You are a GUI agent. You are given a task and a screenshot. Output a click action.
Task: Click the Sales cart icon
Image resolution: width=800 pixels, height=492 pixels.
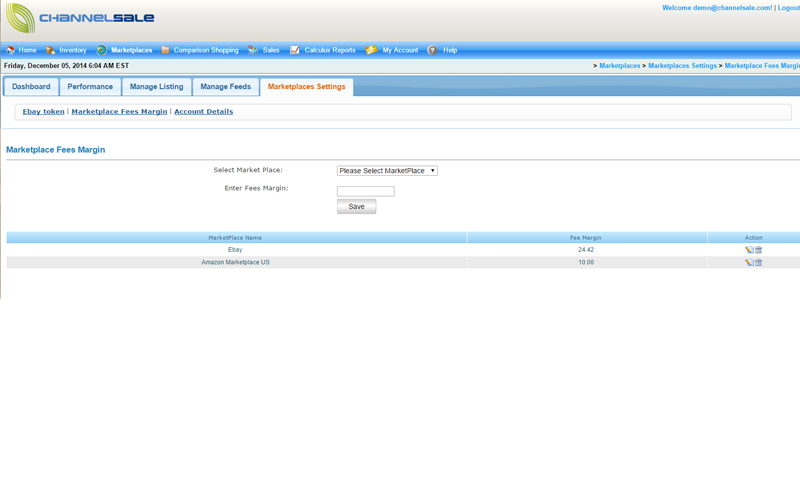coord(253,50)
